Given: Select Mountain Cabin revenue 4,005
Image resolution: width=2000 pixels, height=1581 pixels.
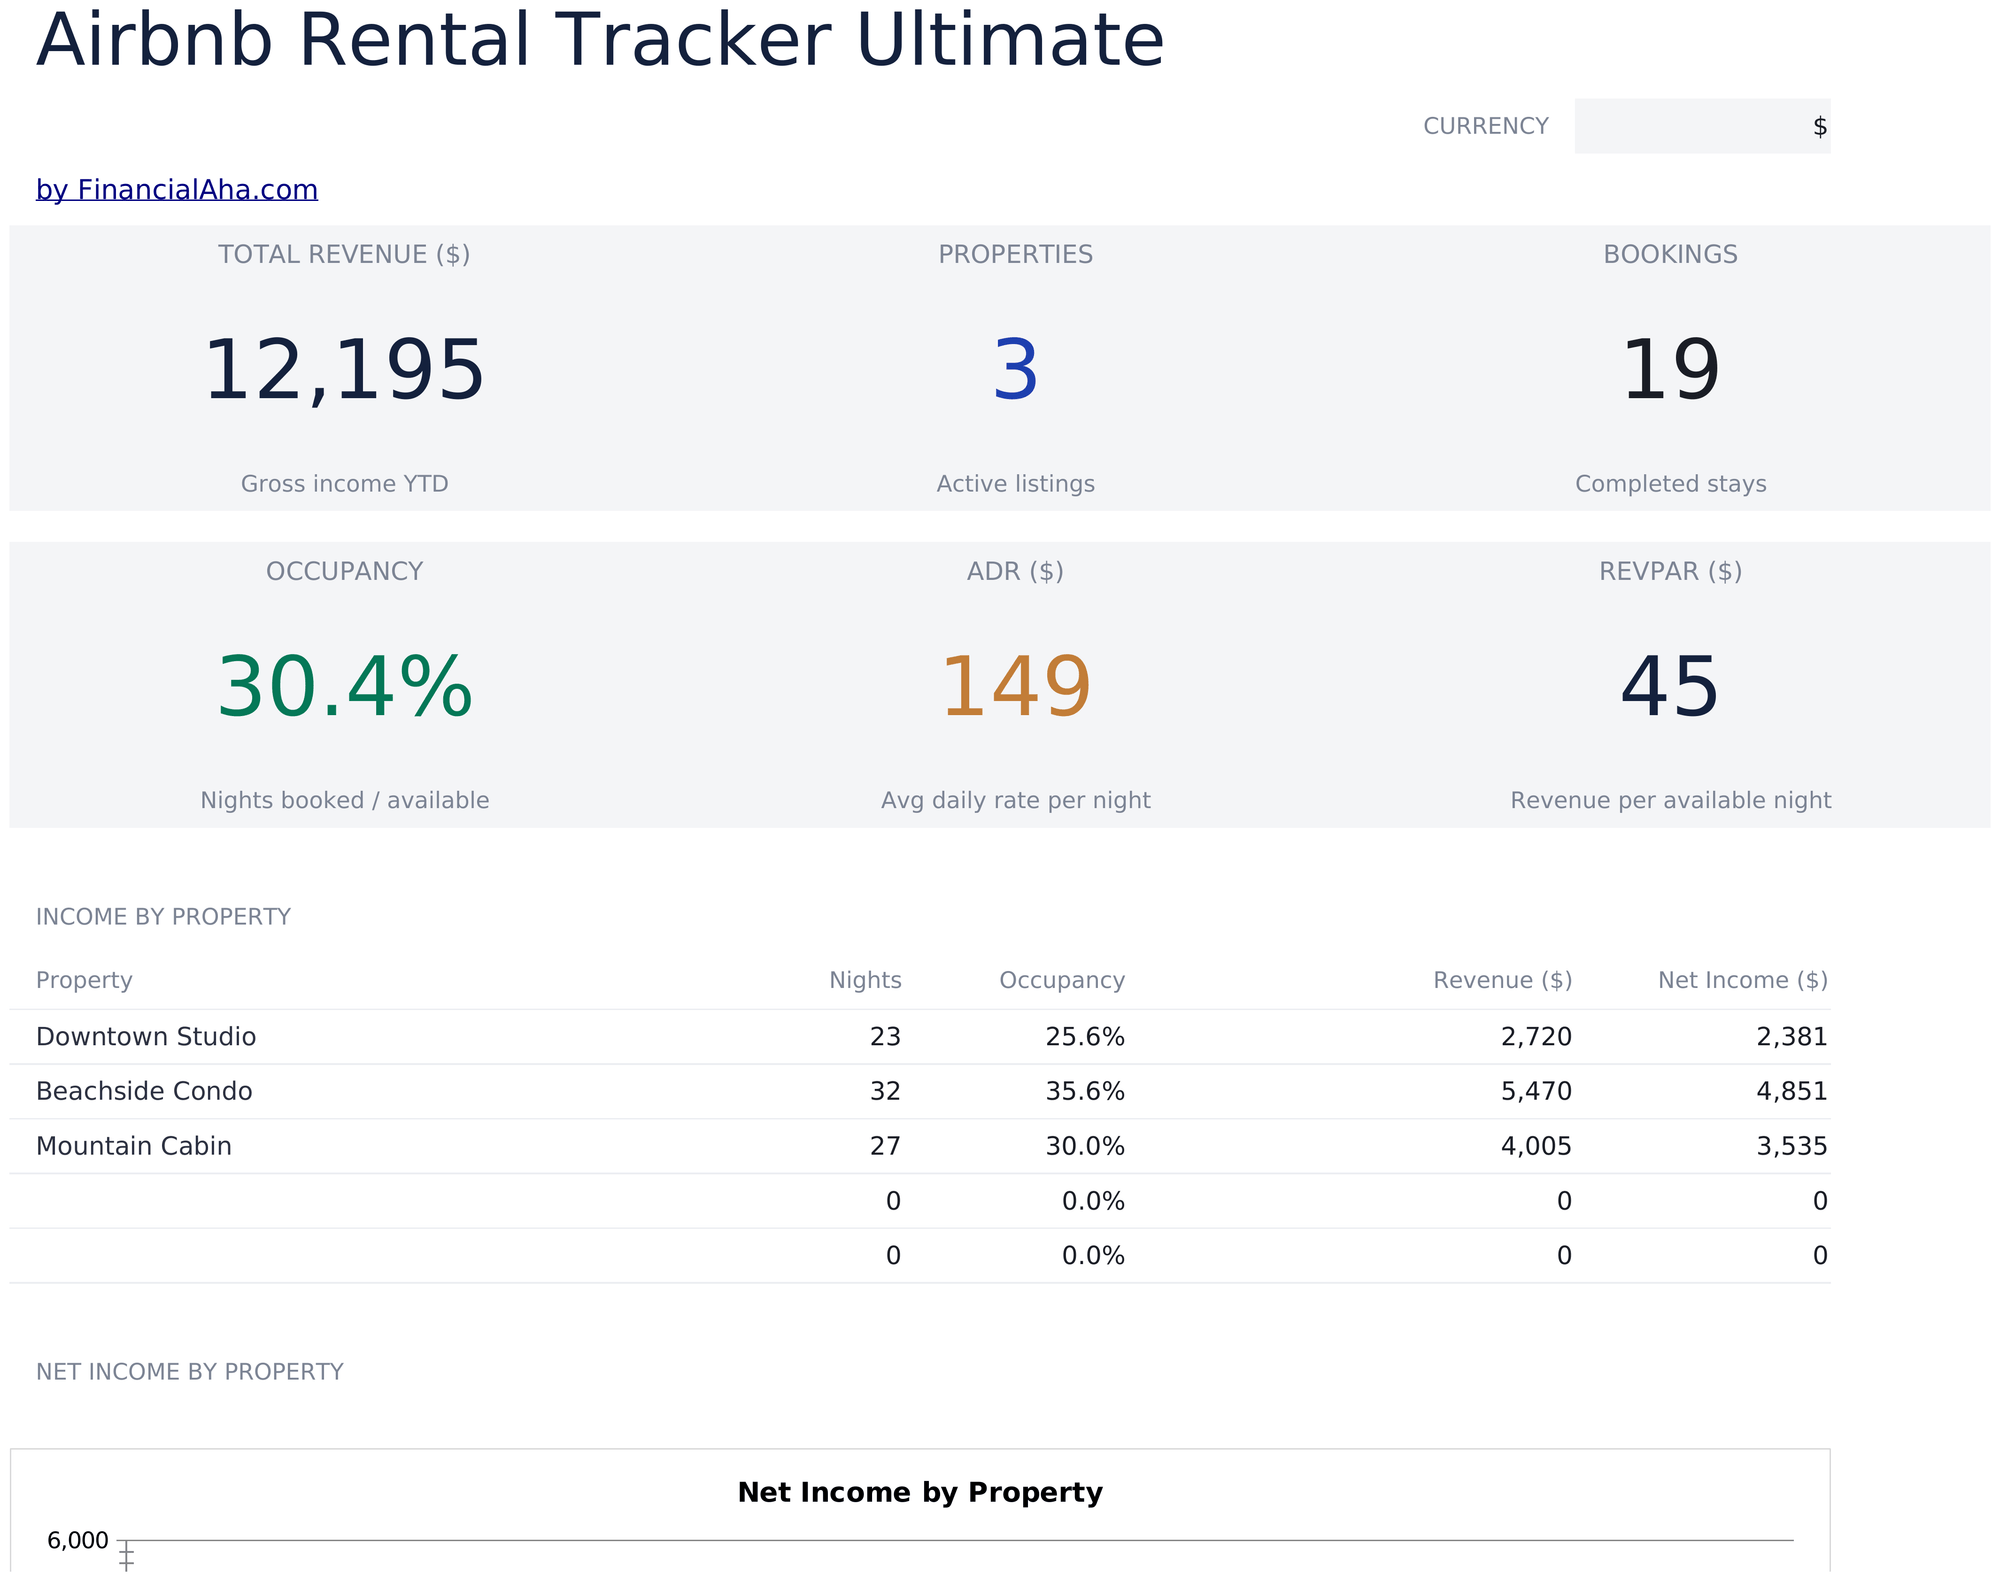Looking at the screenshot, I should pos(1536,1146).
